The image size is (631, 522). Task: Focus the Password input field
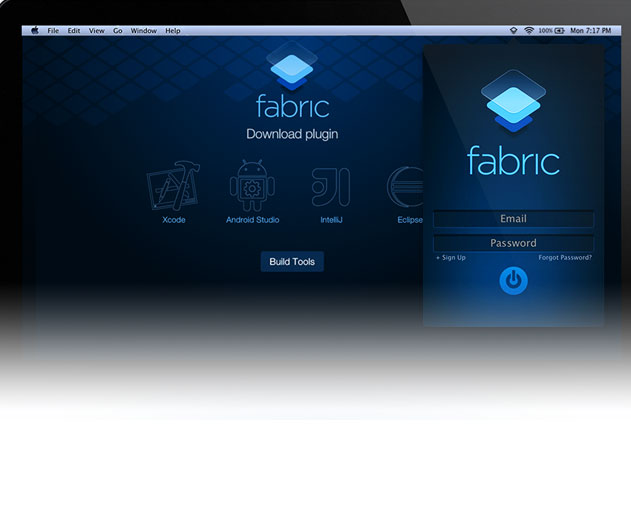513,243
